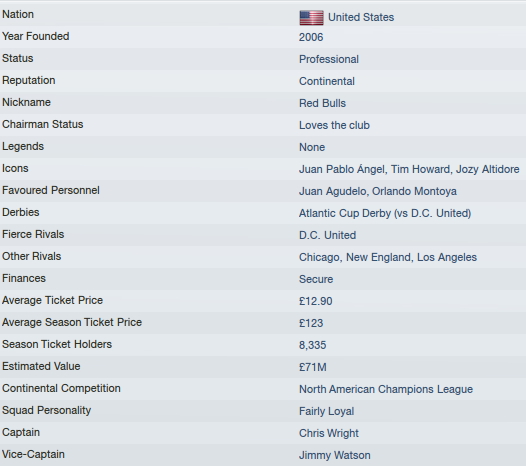This screenshot has height=466, width=526.
Task: Open Chicago from Other Rivals
Action: click(320, 257)
